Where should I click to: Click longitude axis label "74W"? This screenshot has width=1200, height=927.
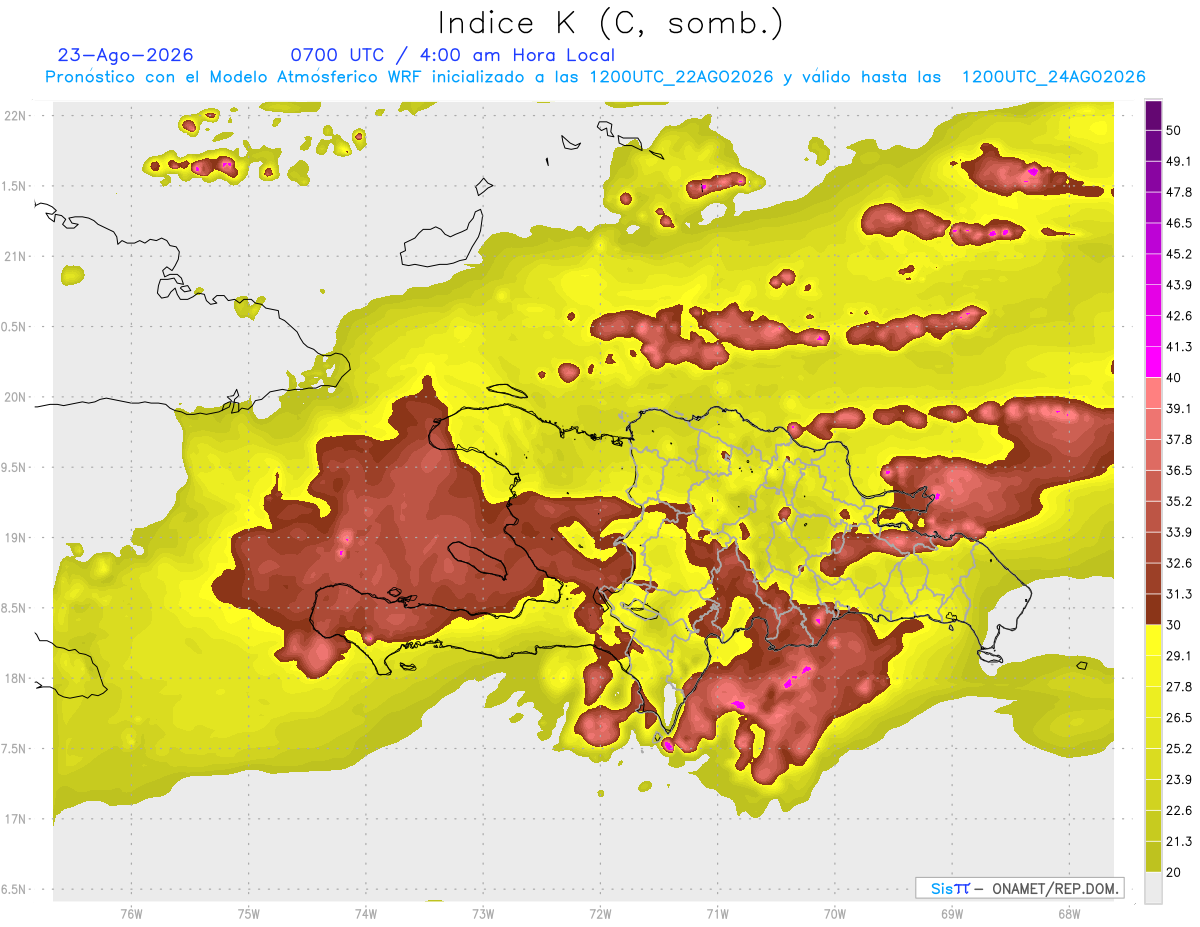tap(365, 914)
